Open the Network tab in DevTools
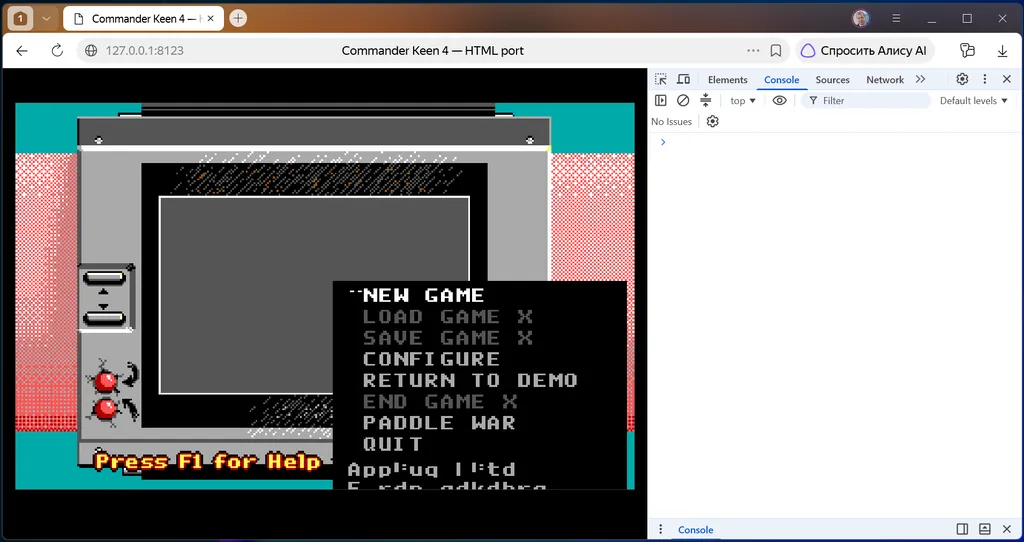 [x=885, y=80]
